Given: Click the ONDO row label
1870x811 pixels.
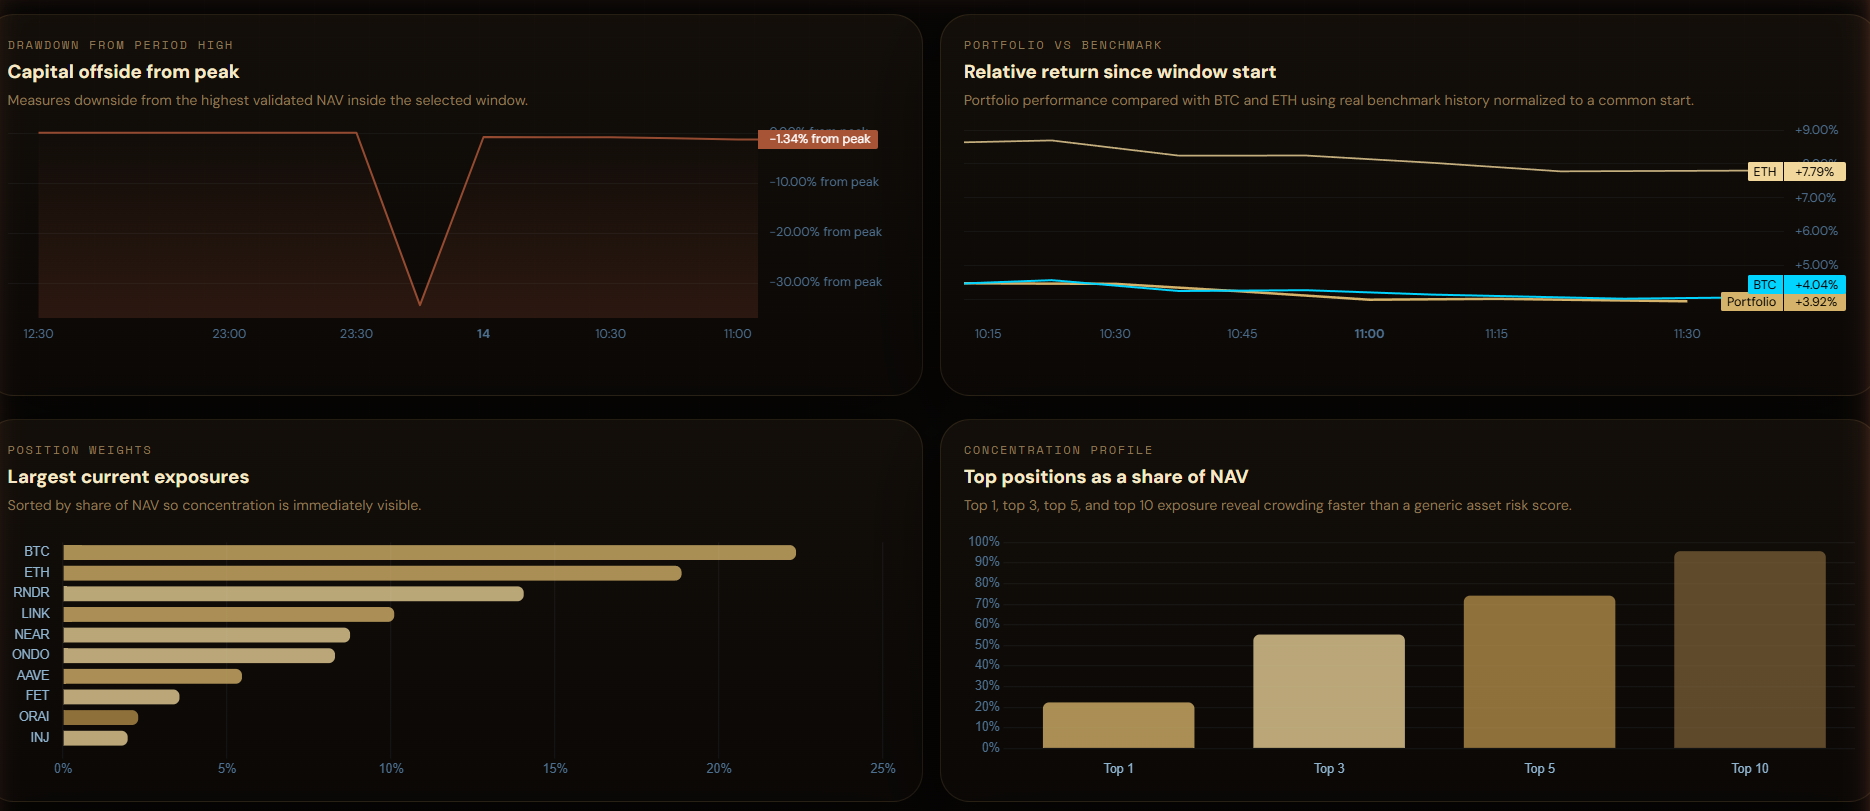Looking at the screenshot, I should (30, 655).
